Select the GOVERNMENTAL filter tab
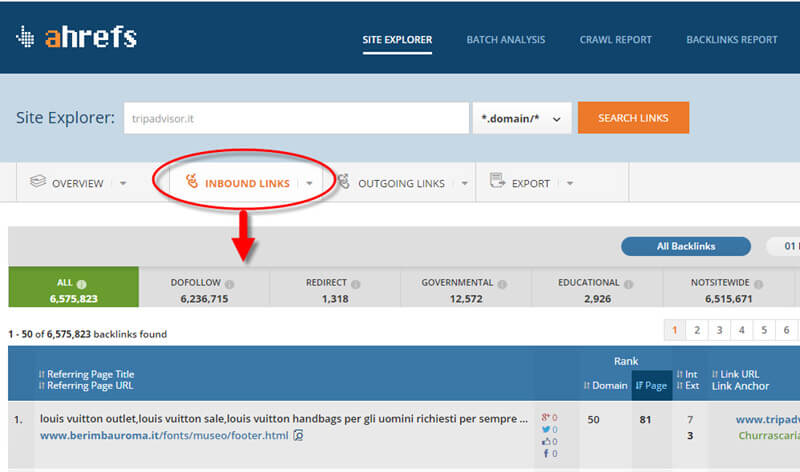Screen dimensions: 800x472 466,287
